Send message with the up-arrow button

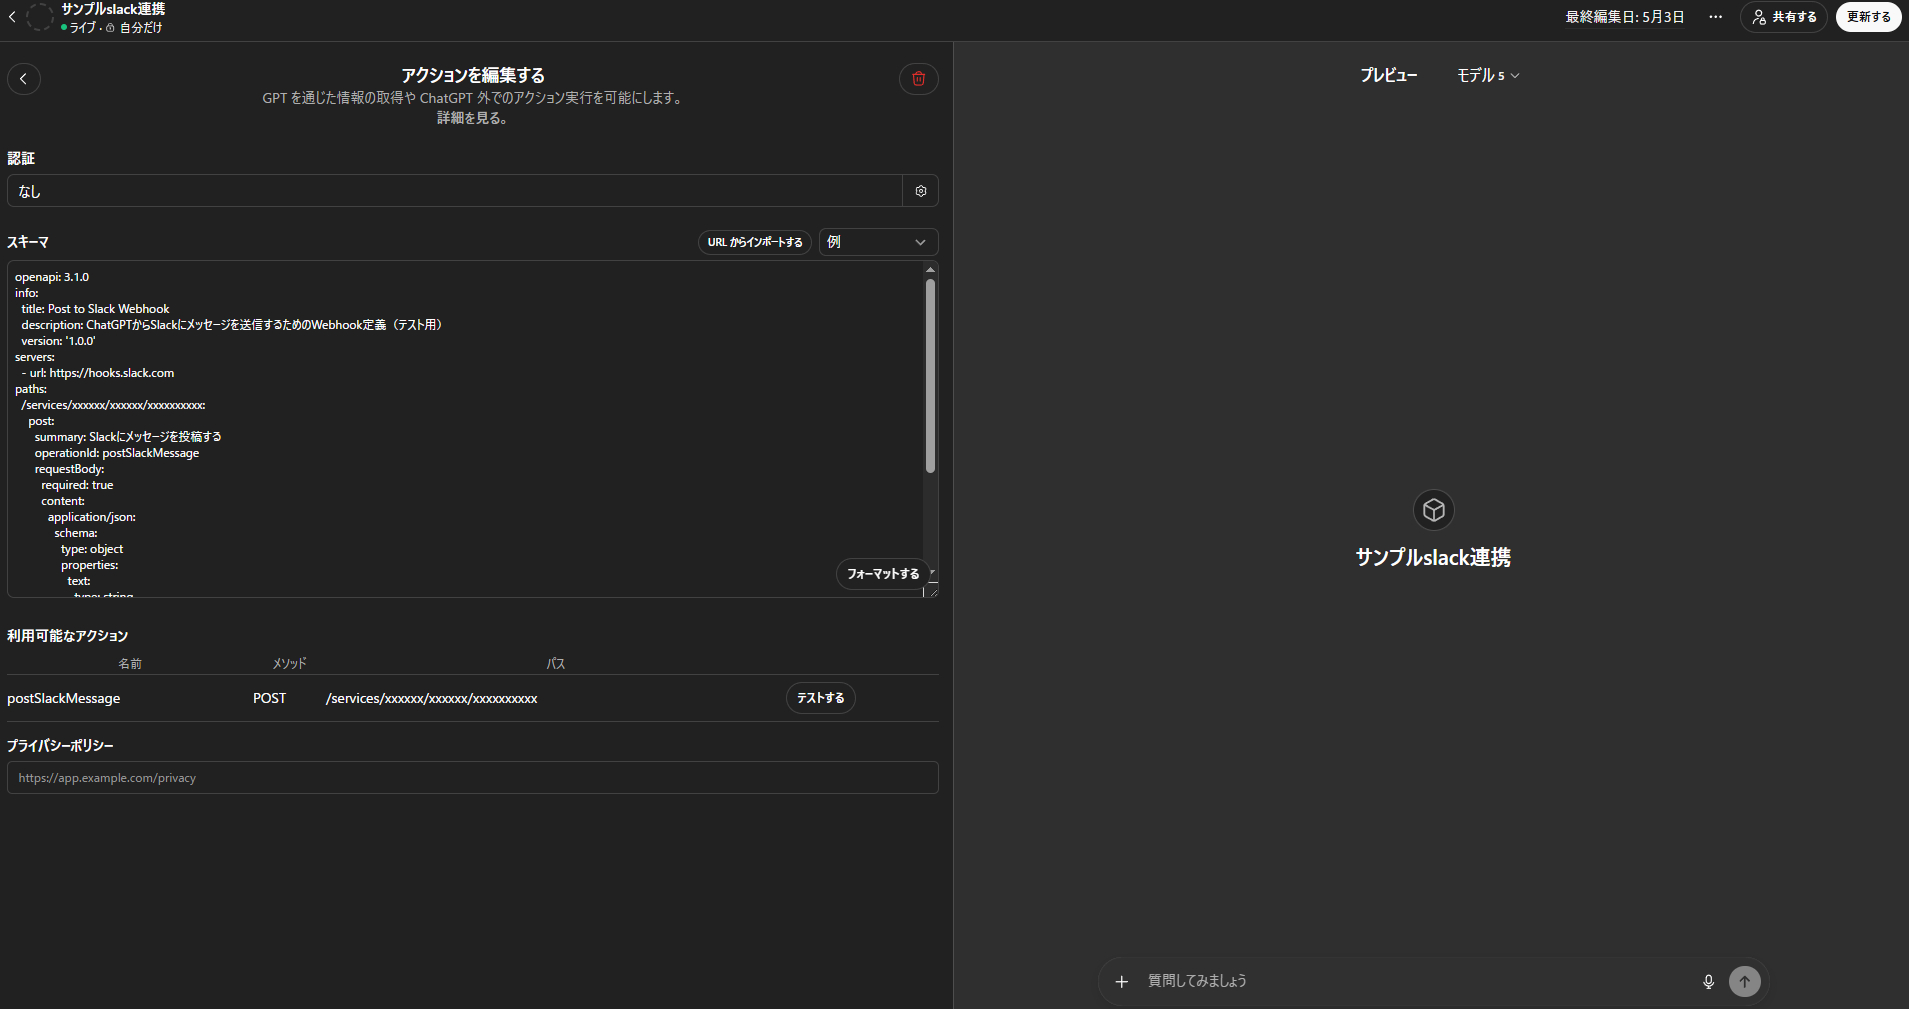[1745, 982]
